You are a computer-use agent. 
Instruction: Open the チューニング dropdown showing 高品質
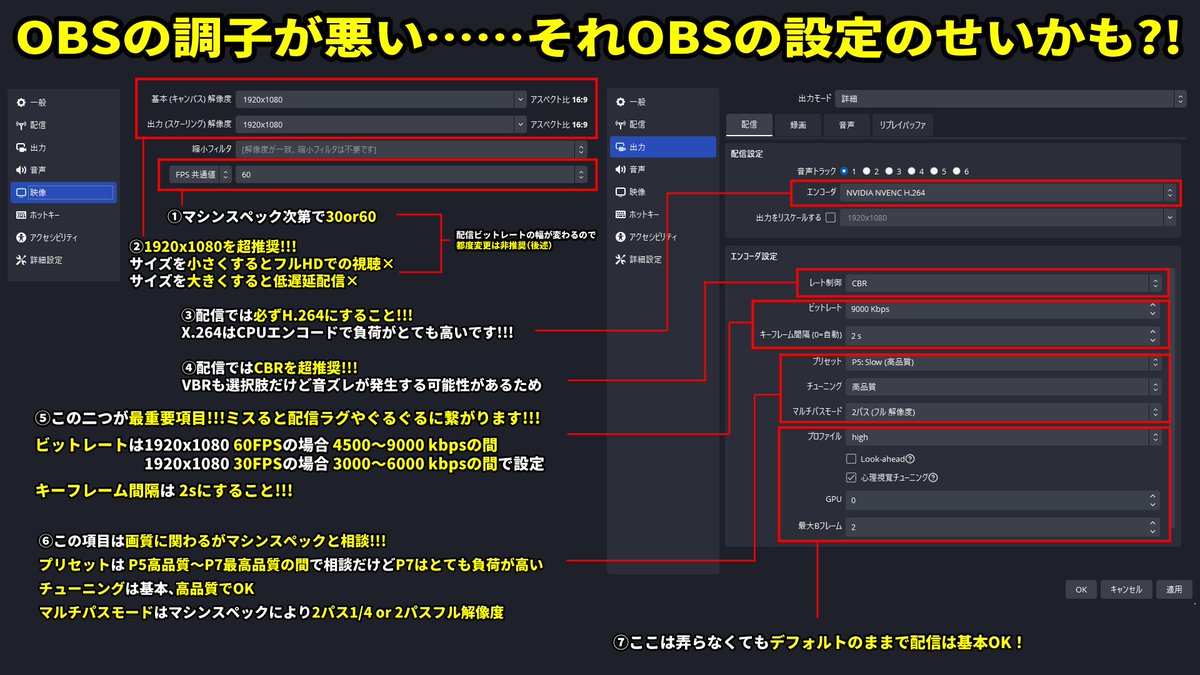tap(1002, 386)
